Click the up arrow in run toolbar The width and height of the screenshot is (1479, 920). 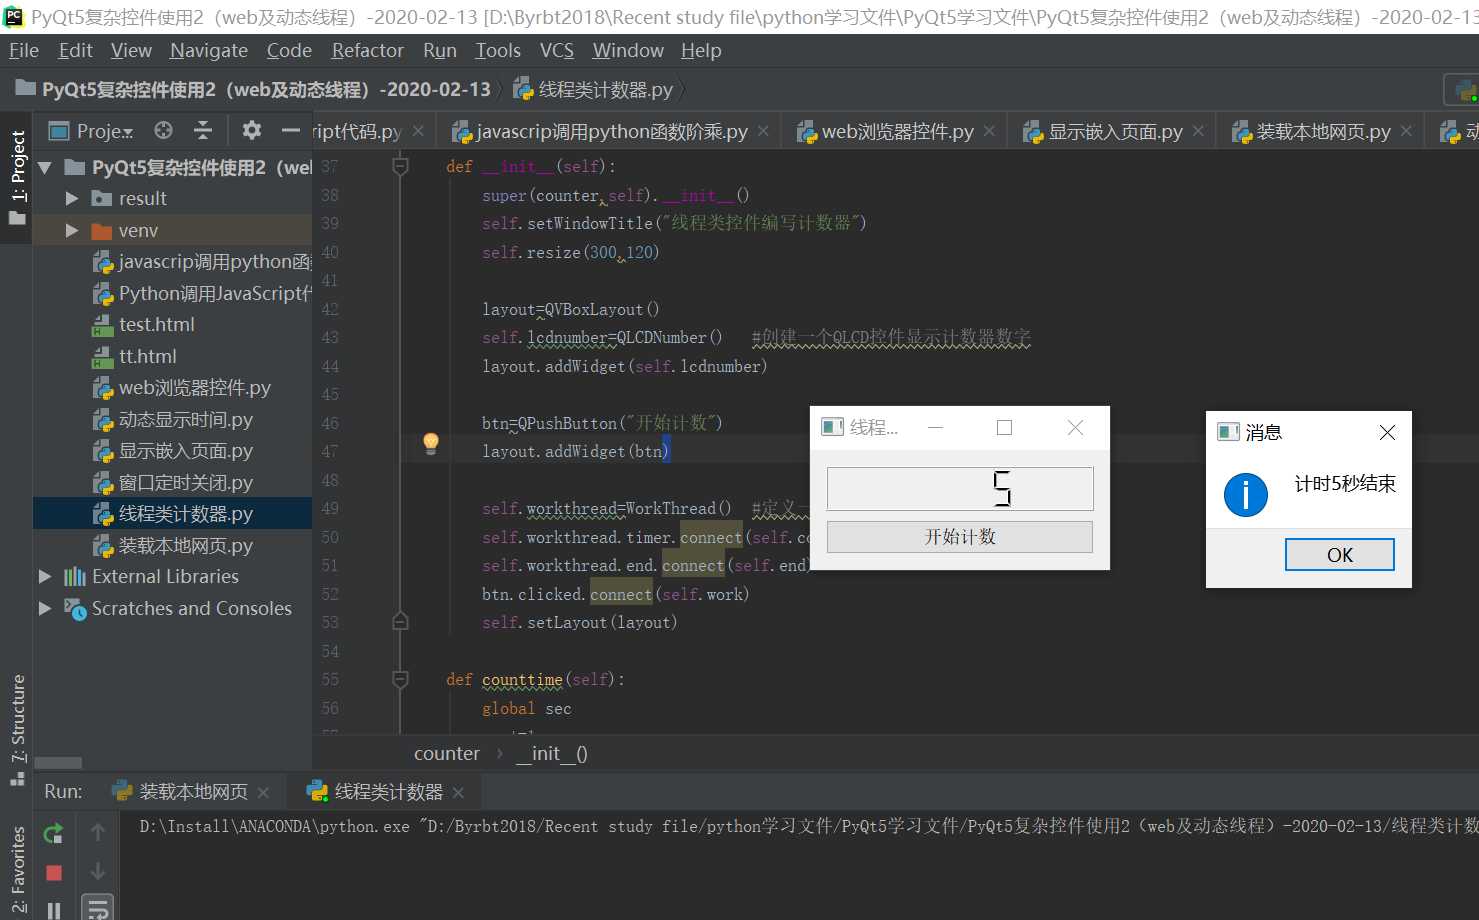coord(97,832)
